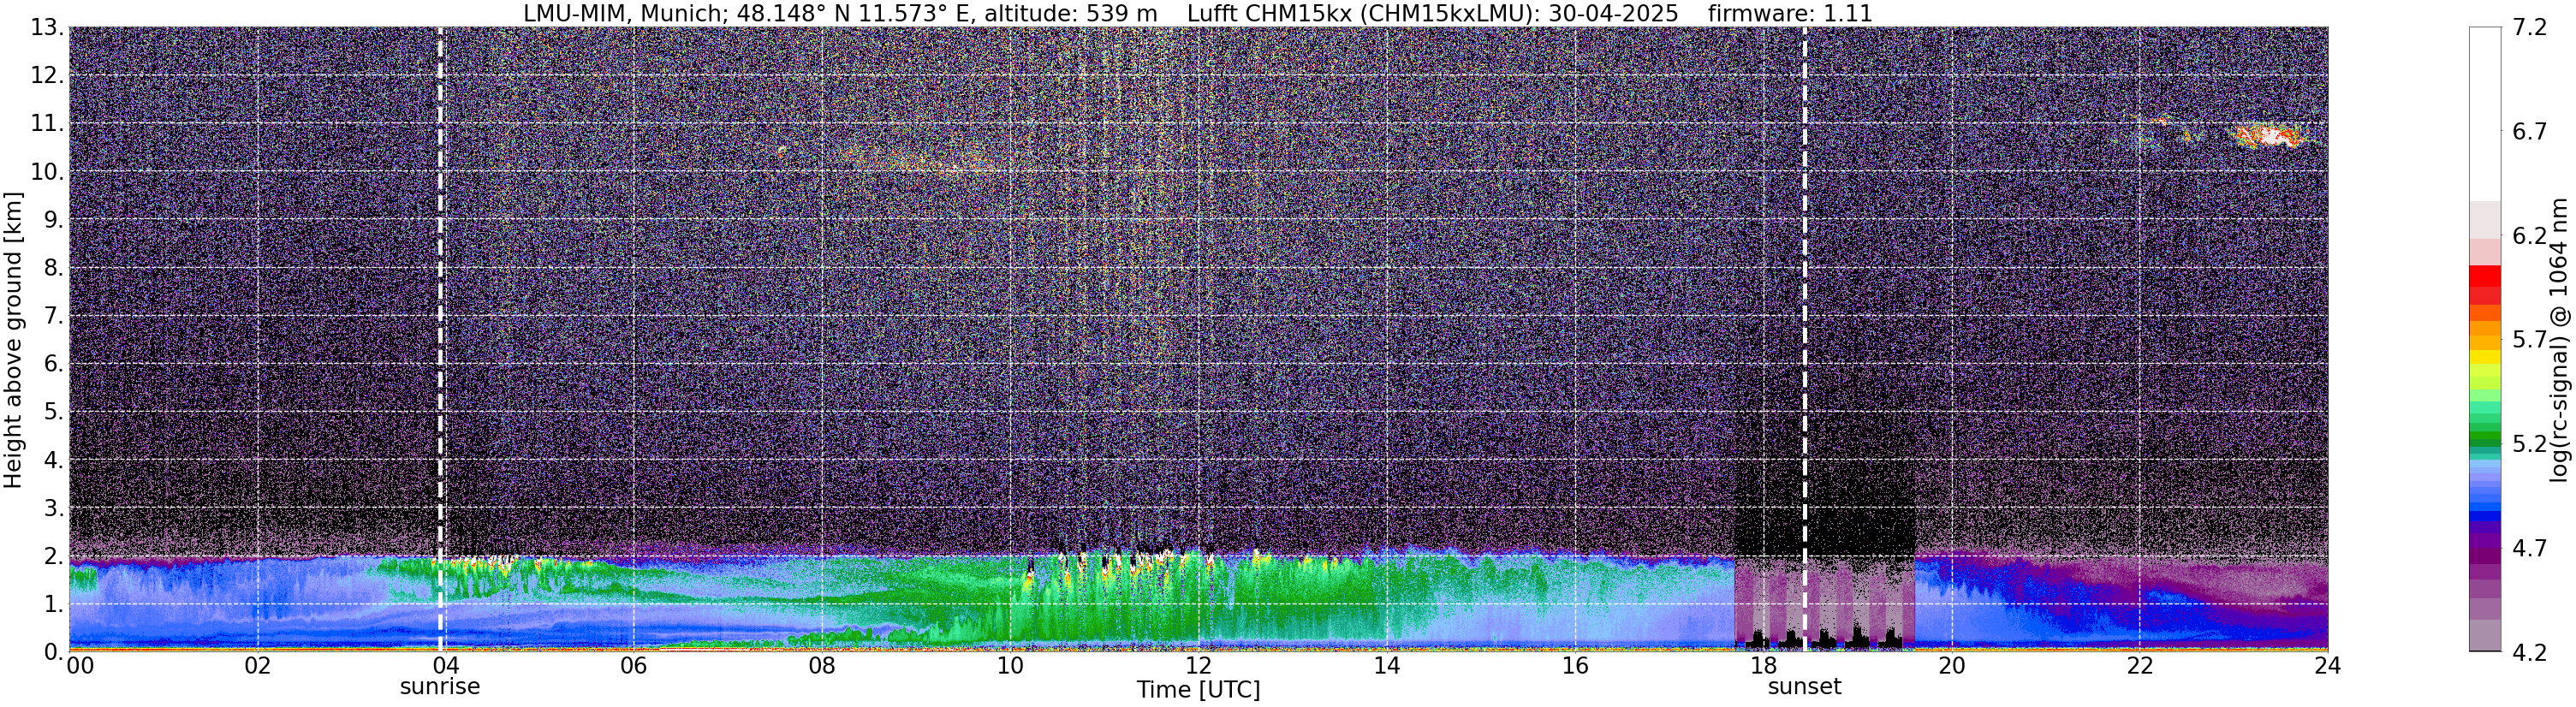Click the colorbar tick label '7.2'

coord(2530,27)
